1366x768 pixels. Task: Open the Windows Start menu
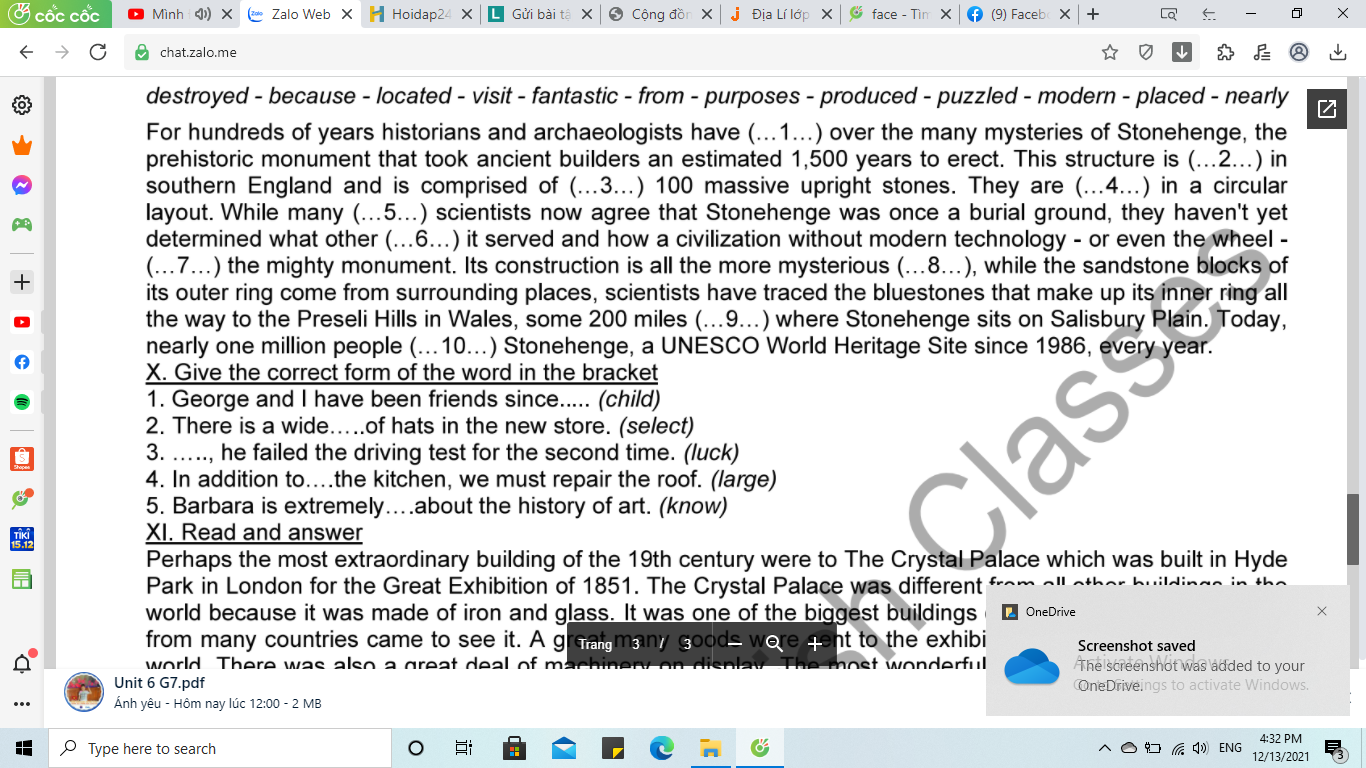click(24, 748)
